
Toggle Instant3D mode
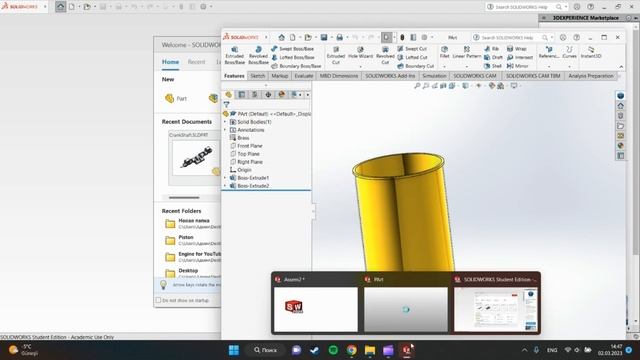[591, 53]
